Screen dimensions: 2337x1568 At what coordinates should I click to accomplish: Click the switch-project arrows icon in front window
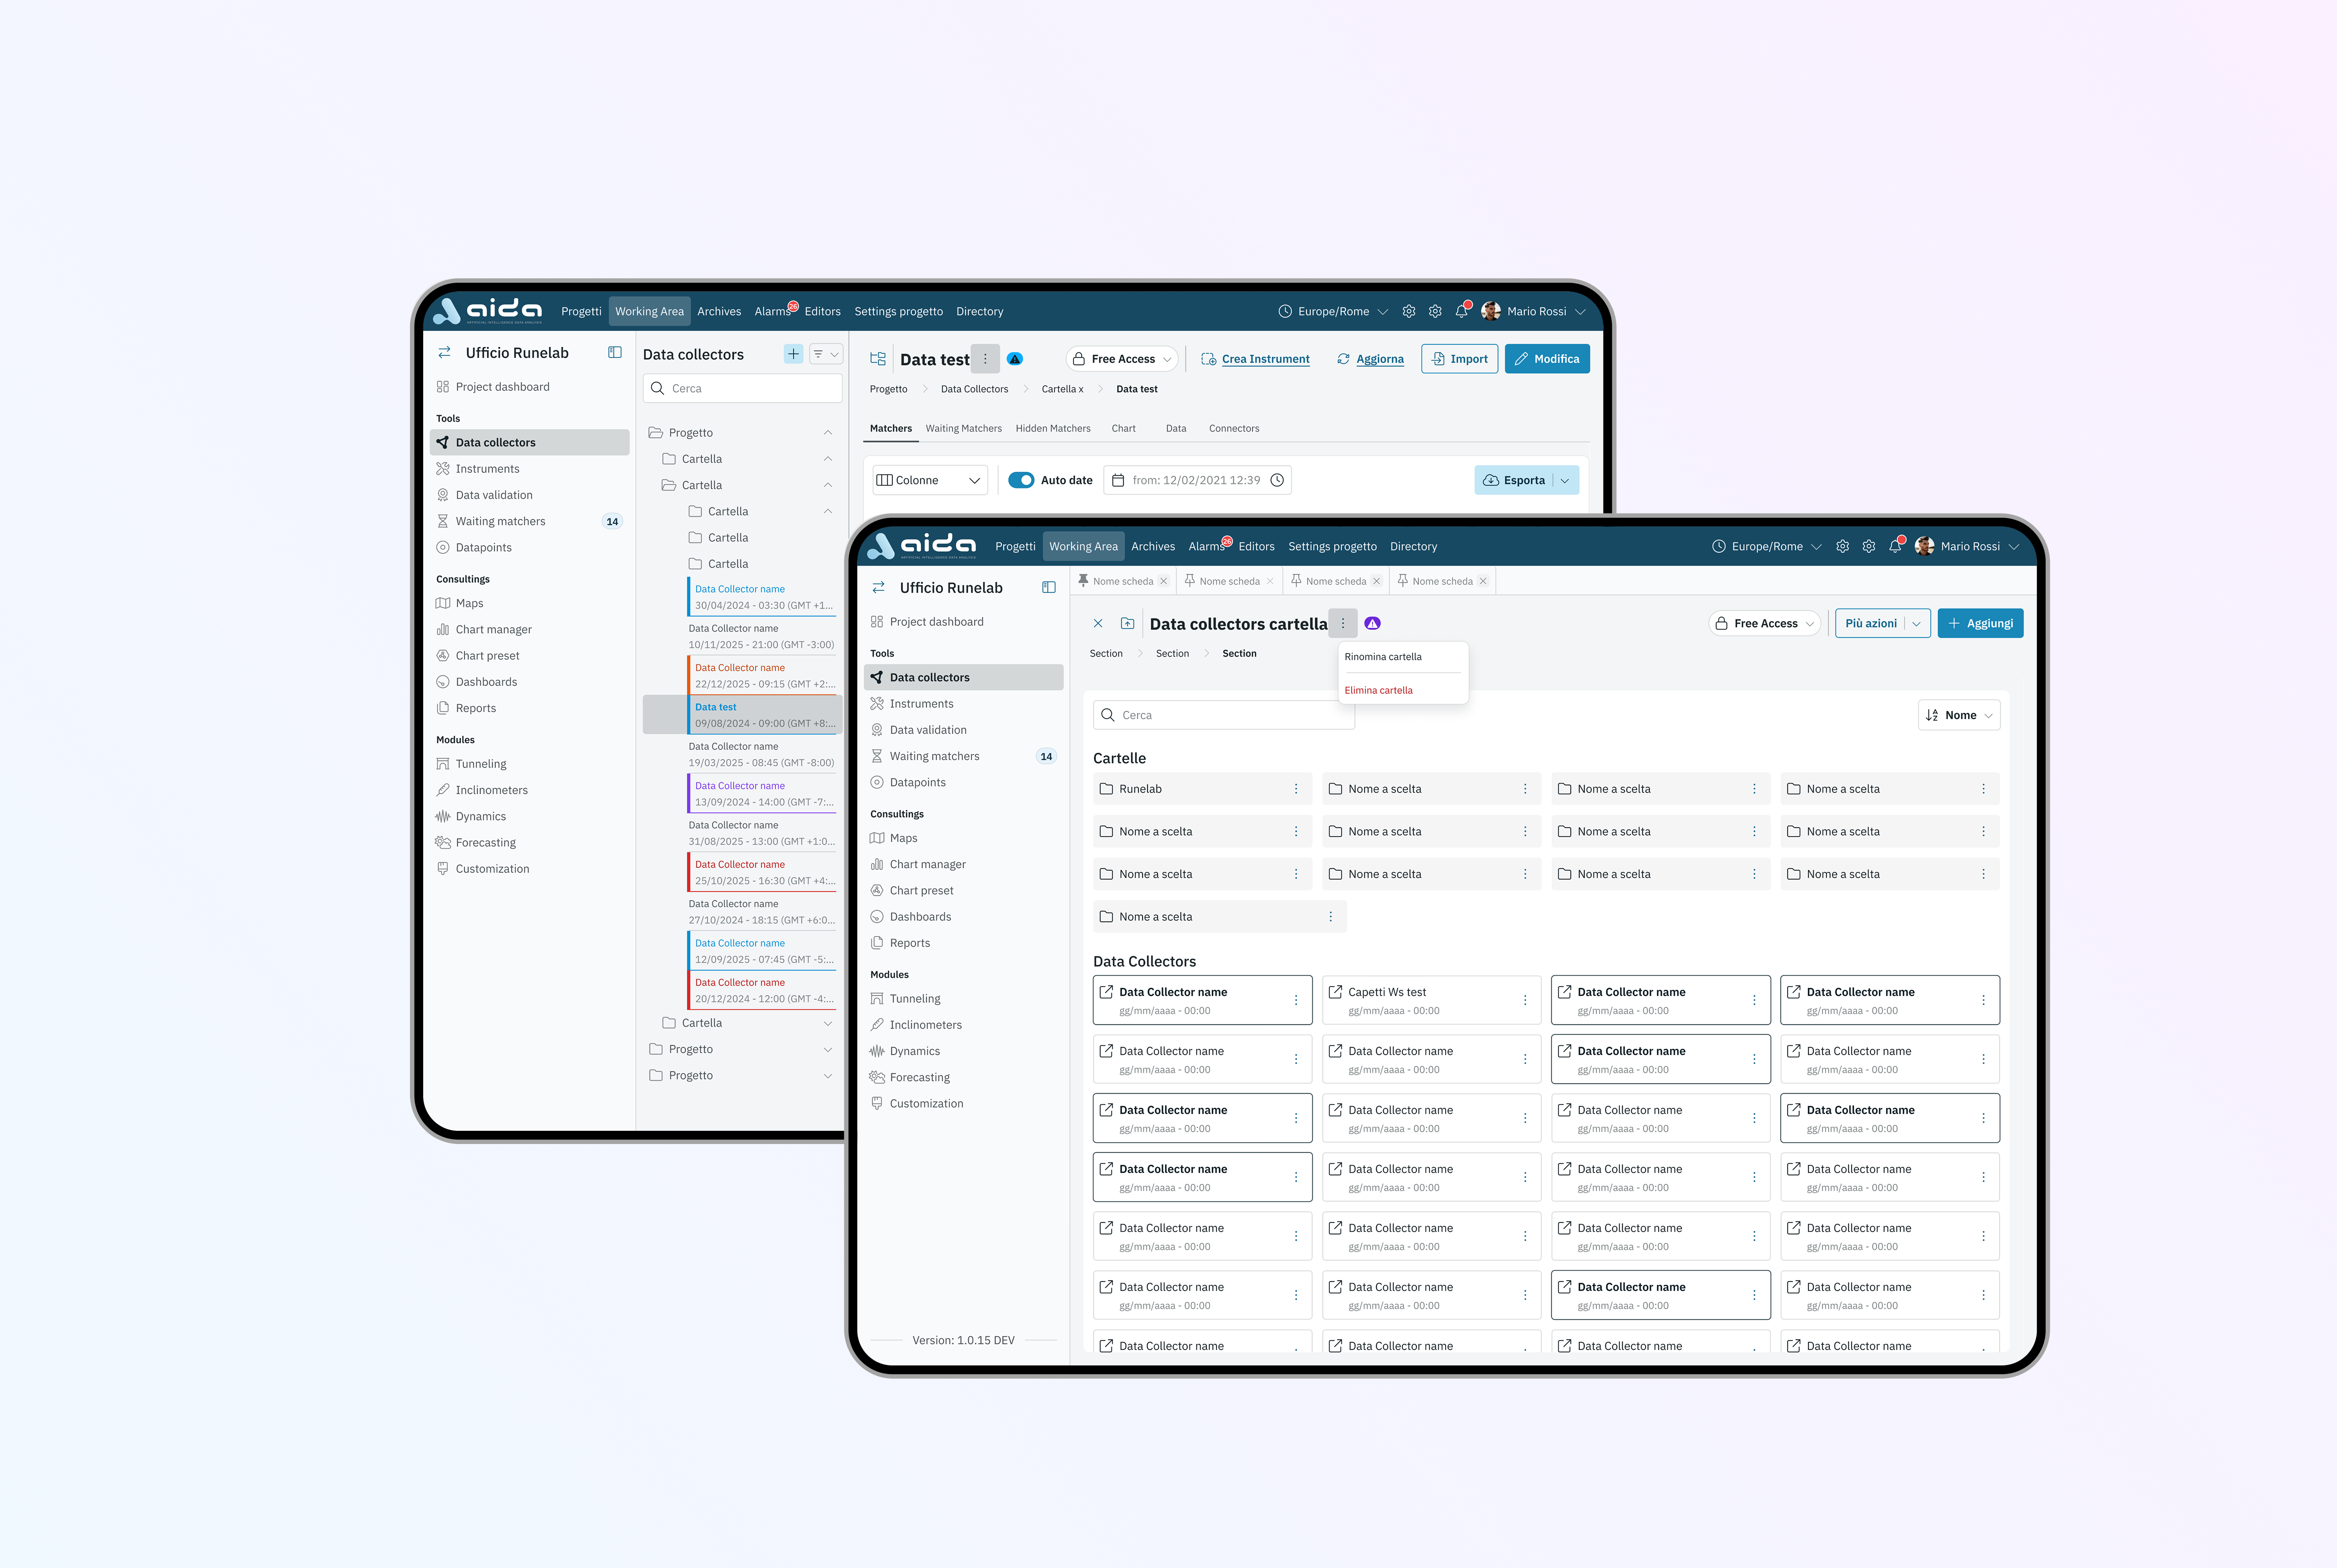coord(878,588)
